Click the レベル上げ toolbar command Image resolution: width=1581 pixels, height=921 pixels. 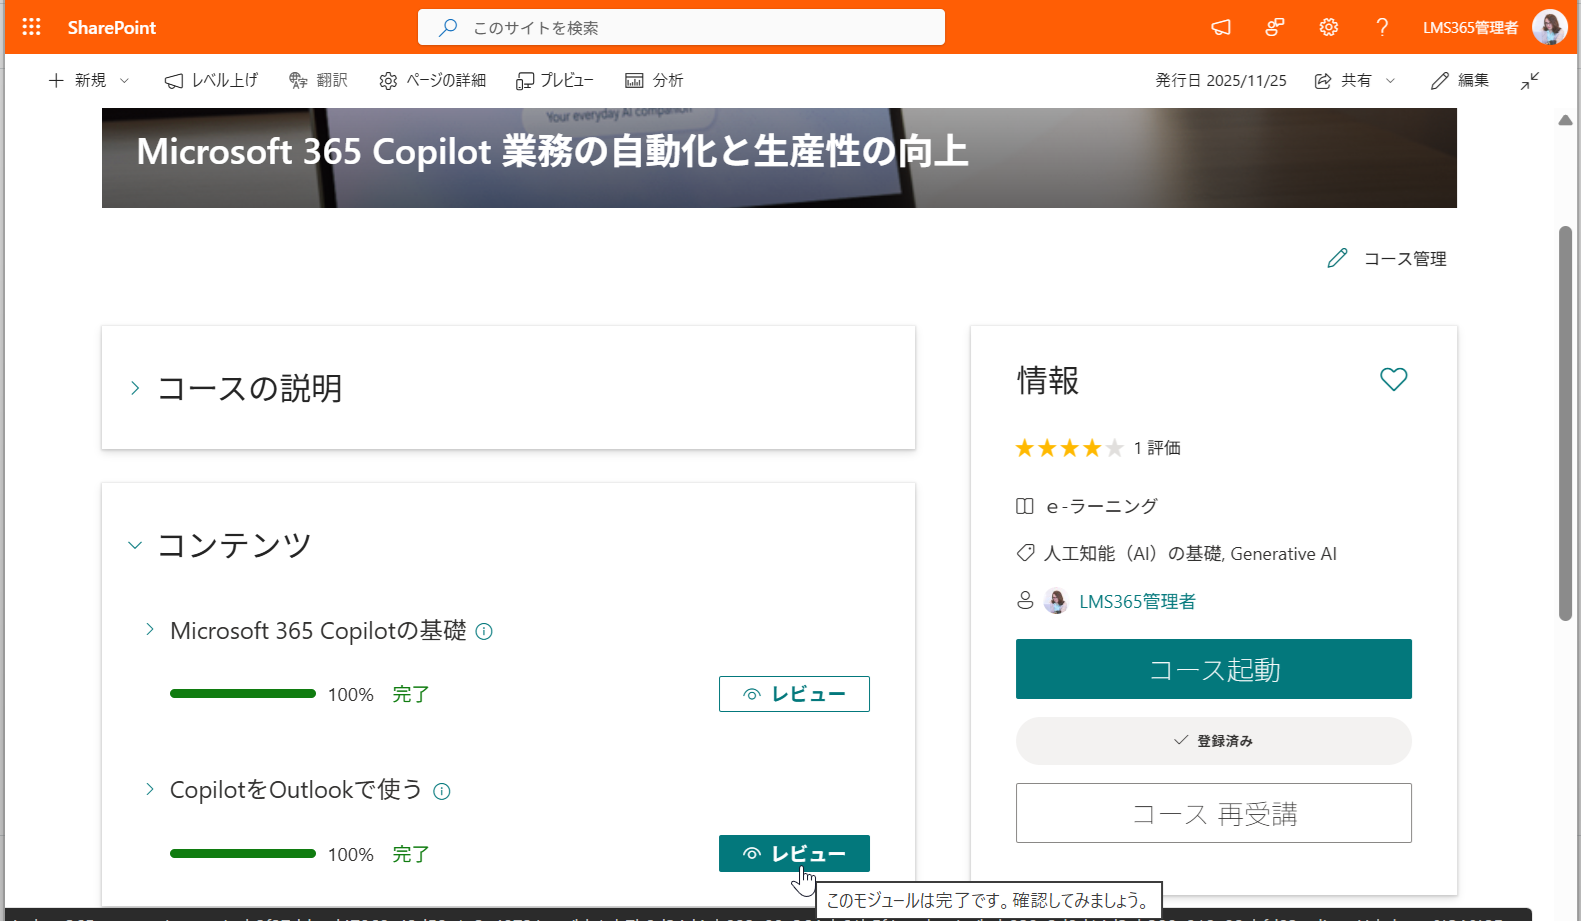[x=211, y=80]
